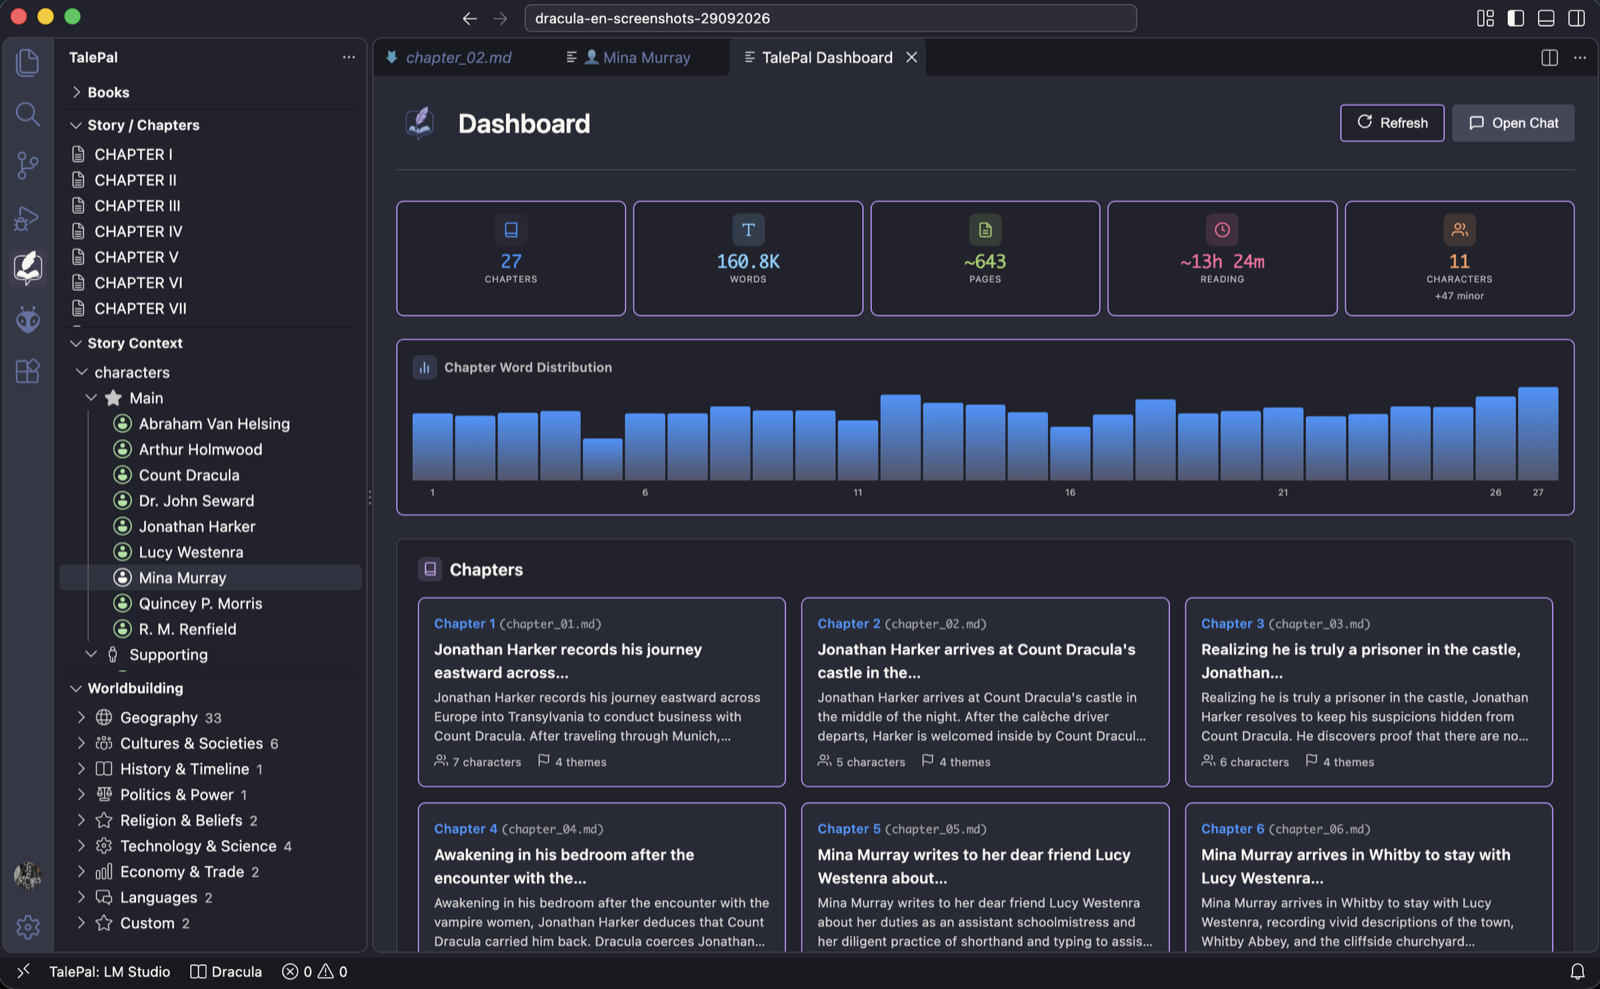
Task: Split the editor to the right
Action: pos(1549,57)
